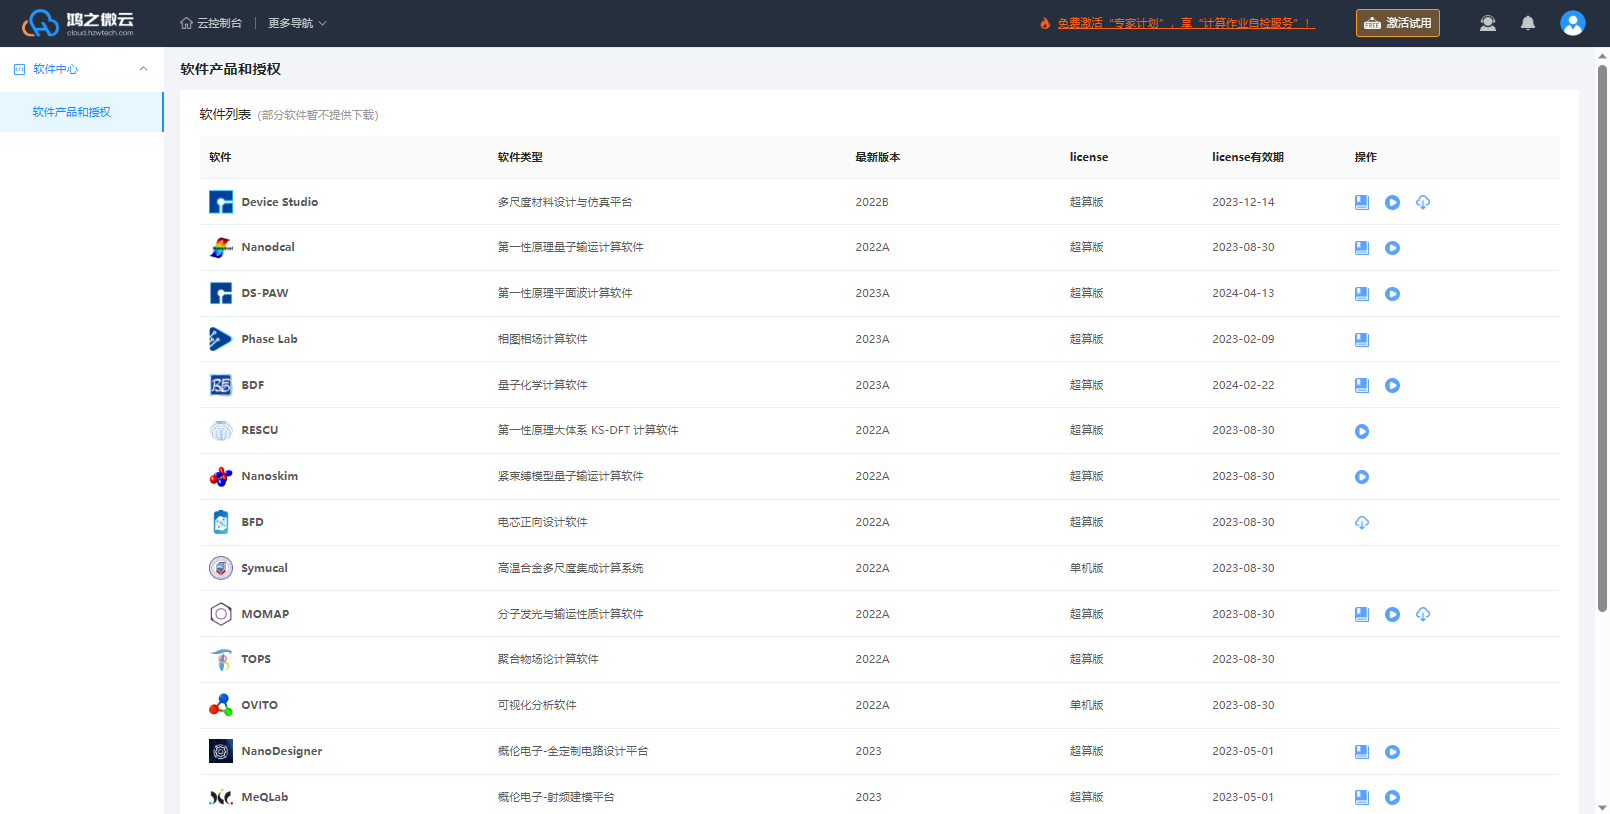Click 可视化分析软件 type cell

537,705
